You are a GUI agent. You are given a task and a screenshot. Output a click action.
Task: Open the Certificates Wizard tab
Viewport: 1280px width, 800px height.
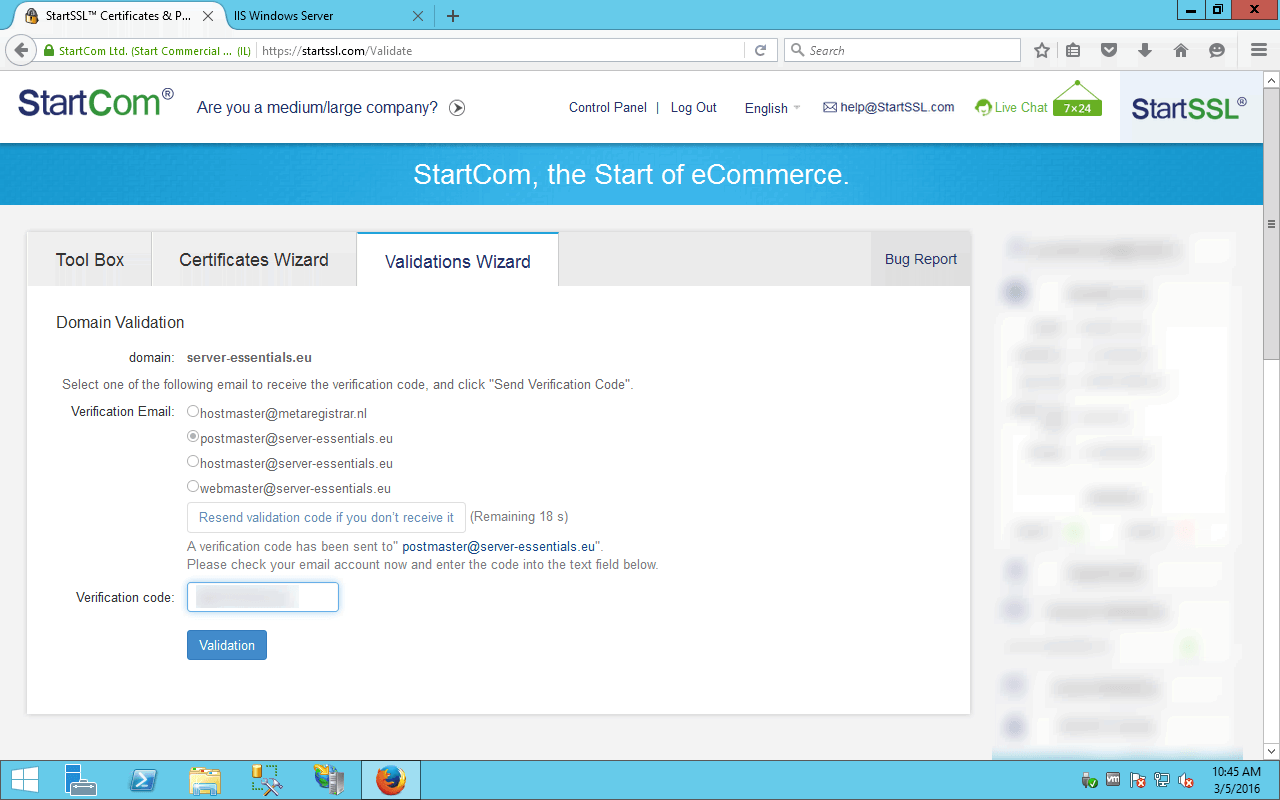tap(254, 260)
